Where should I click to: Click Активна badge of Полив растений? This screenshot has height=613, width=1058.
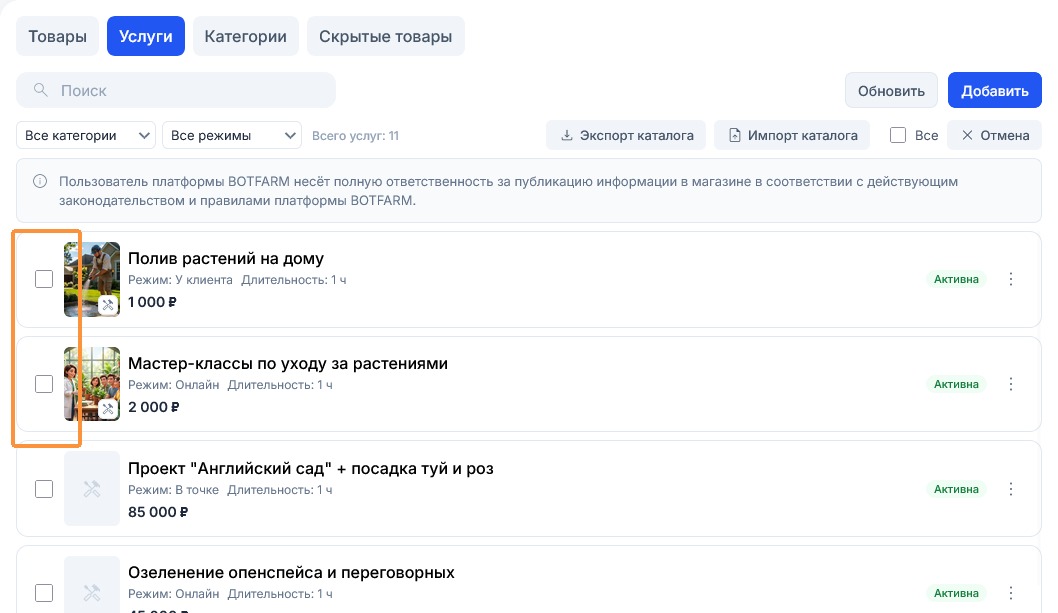pos(956,279)
